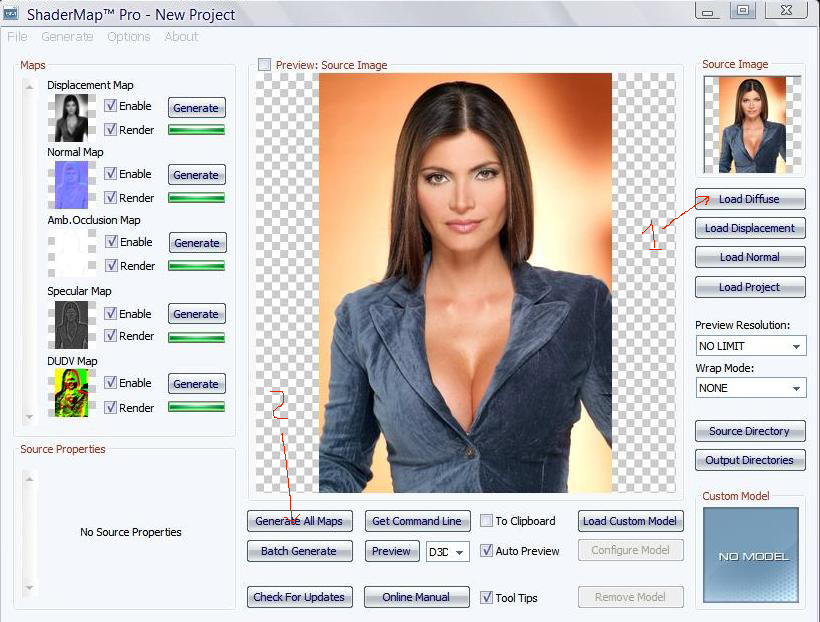Toggle Render for Normal Map
The width and height of the screenshot is (820, 622).
coord(110,197)
